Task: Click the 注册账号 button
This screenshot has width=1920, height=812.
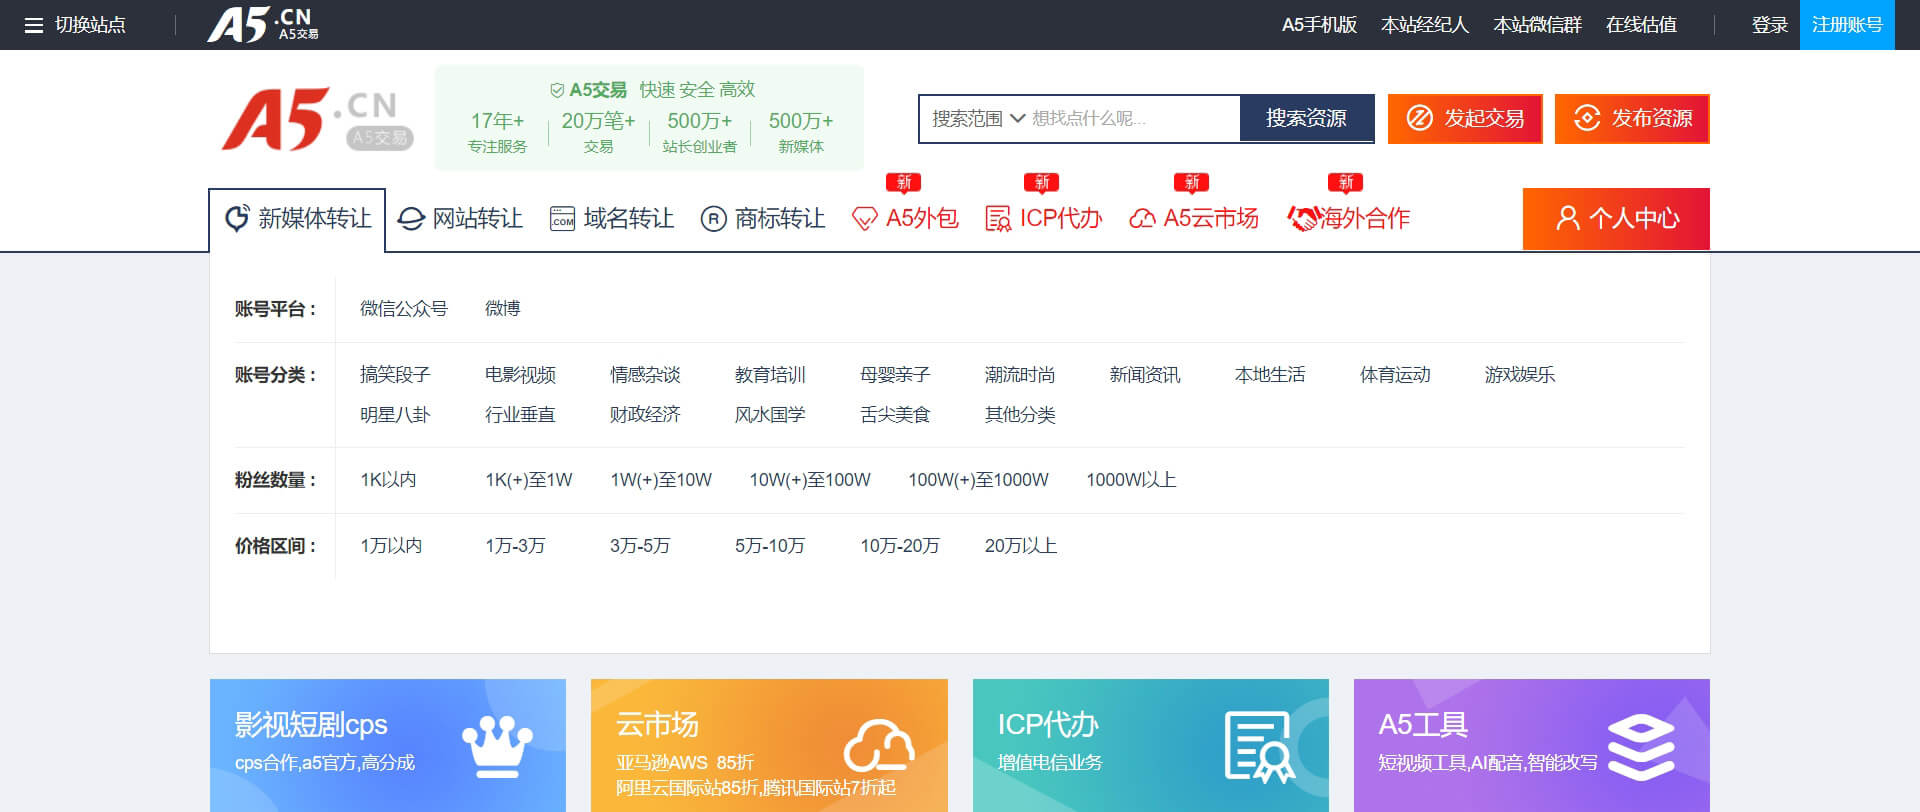Action: coord(1847,25)
